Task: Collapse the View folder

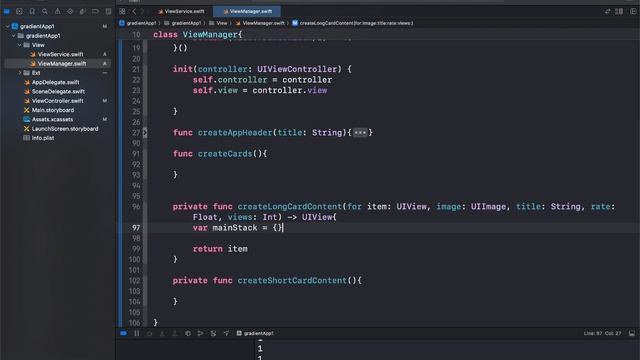Action: [20, 45]
